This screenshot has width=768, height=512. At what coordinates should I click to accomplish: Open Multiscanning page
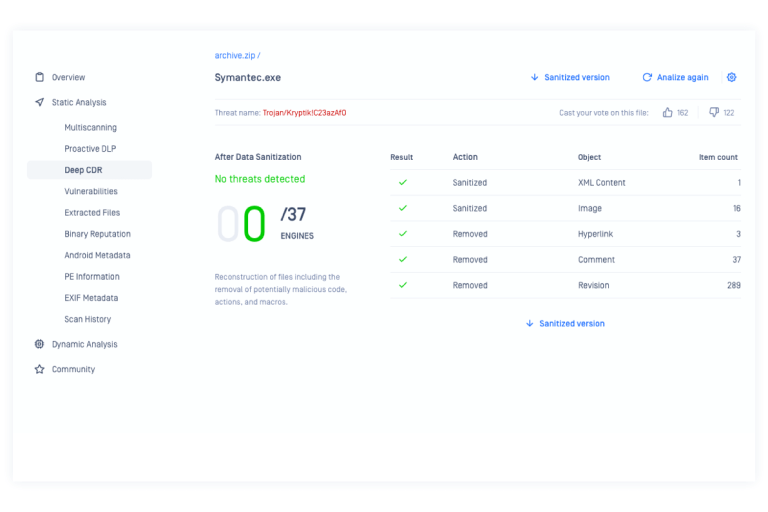point(91,127)
